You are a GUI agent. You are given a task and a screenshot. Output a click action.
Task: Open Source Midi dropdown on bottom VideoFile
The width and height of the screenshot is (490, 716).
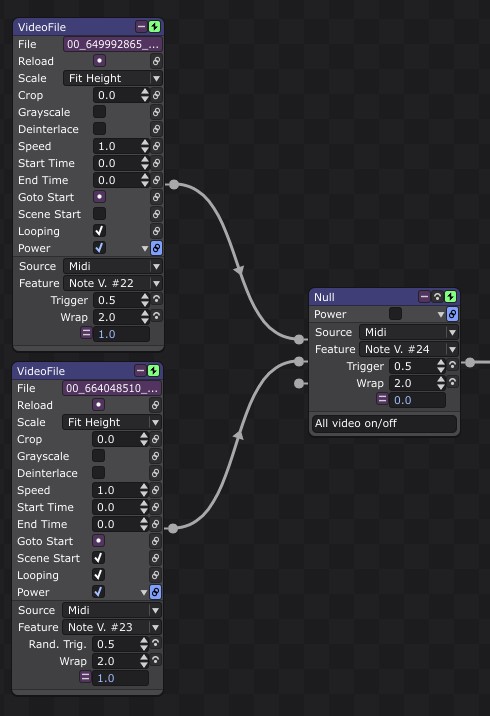tap(111, 610)
